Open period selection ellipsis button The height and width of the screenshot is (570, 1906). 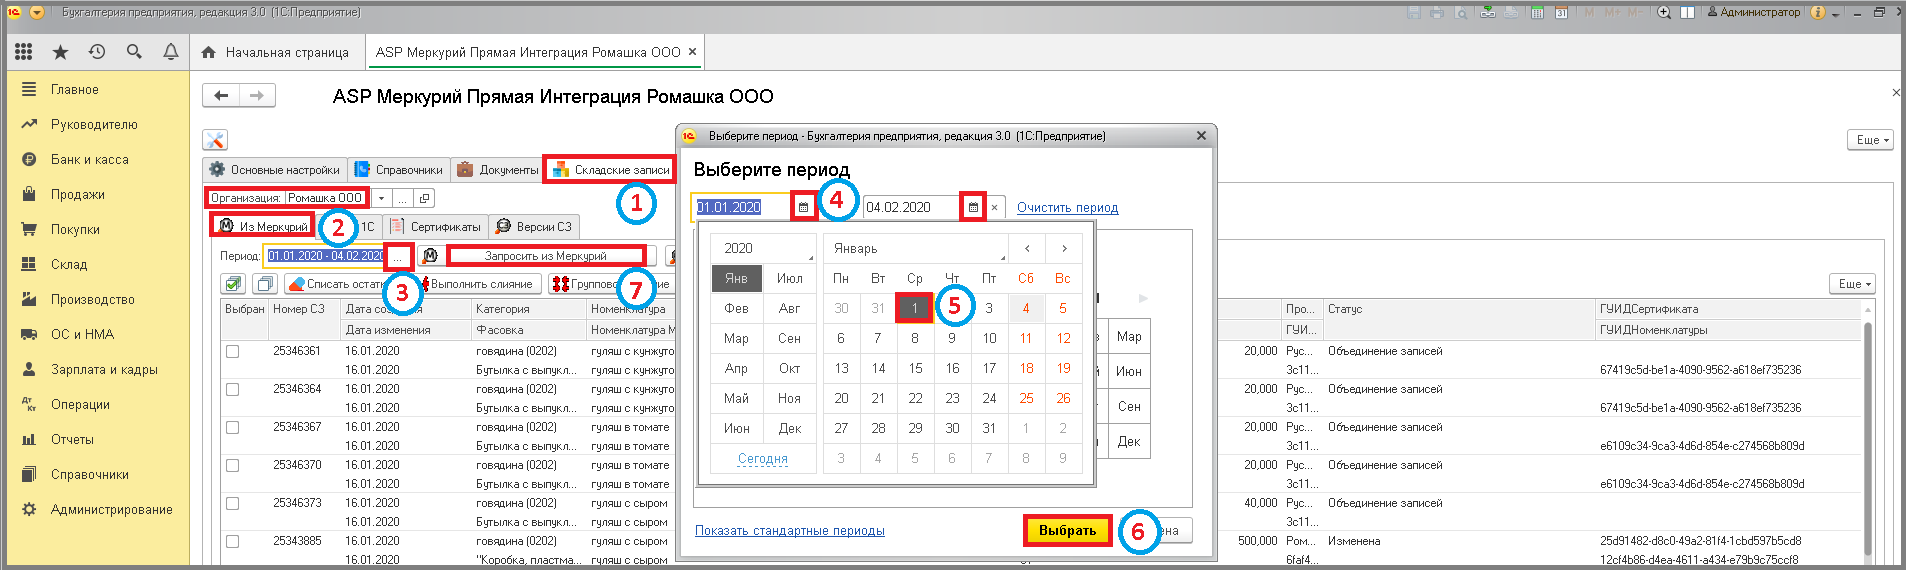pos(398,256)
